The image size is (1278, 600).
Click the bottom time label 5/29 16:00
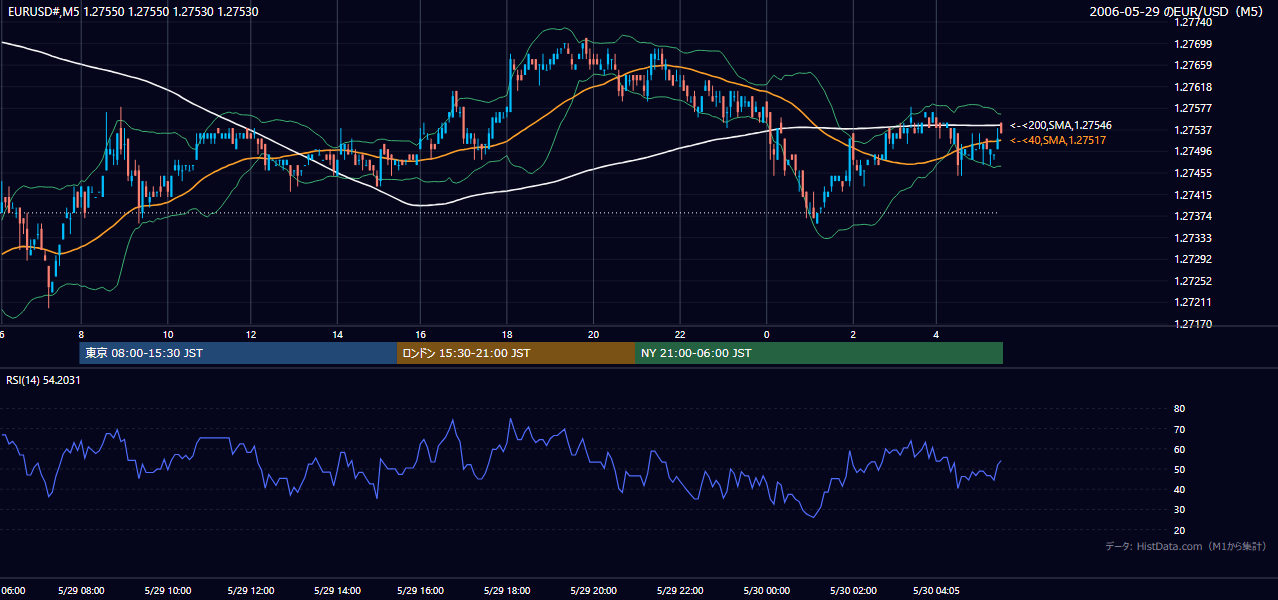pos(422,590)
